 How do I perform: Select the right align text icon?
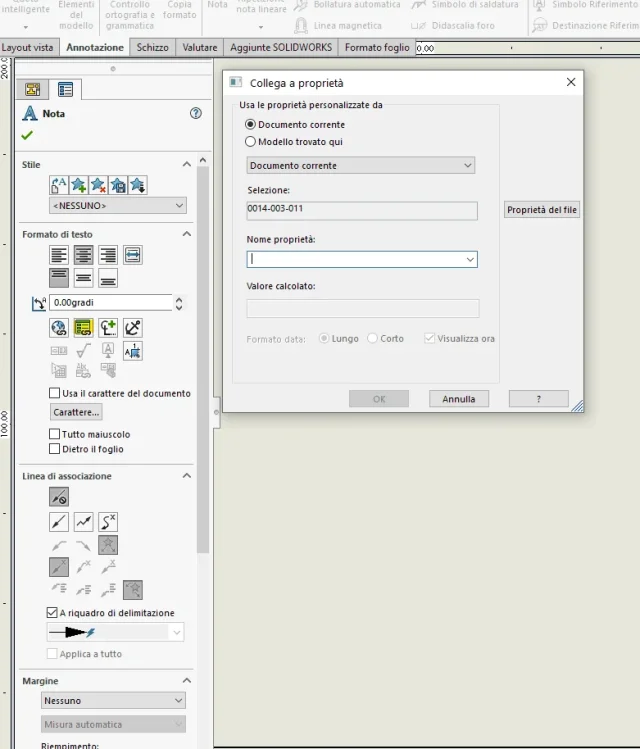tap(108, 255)
